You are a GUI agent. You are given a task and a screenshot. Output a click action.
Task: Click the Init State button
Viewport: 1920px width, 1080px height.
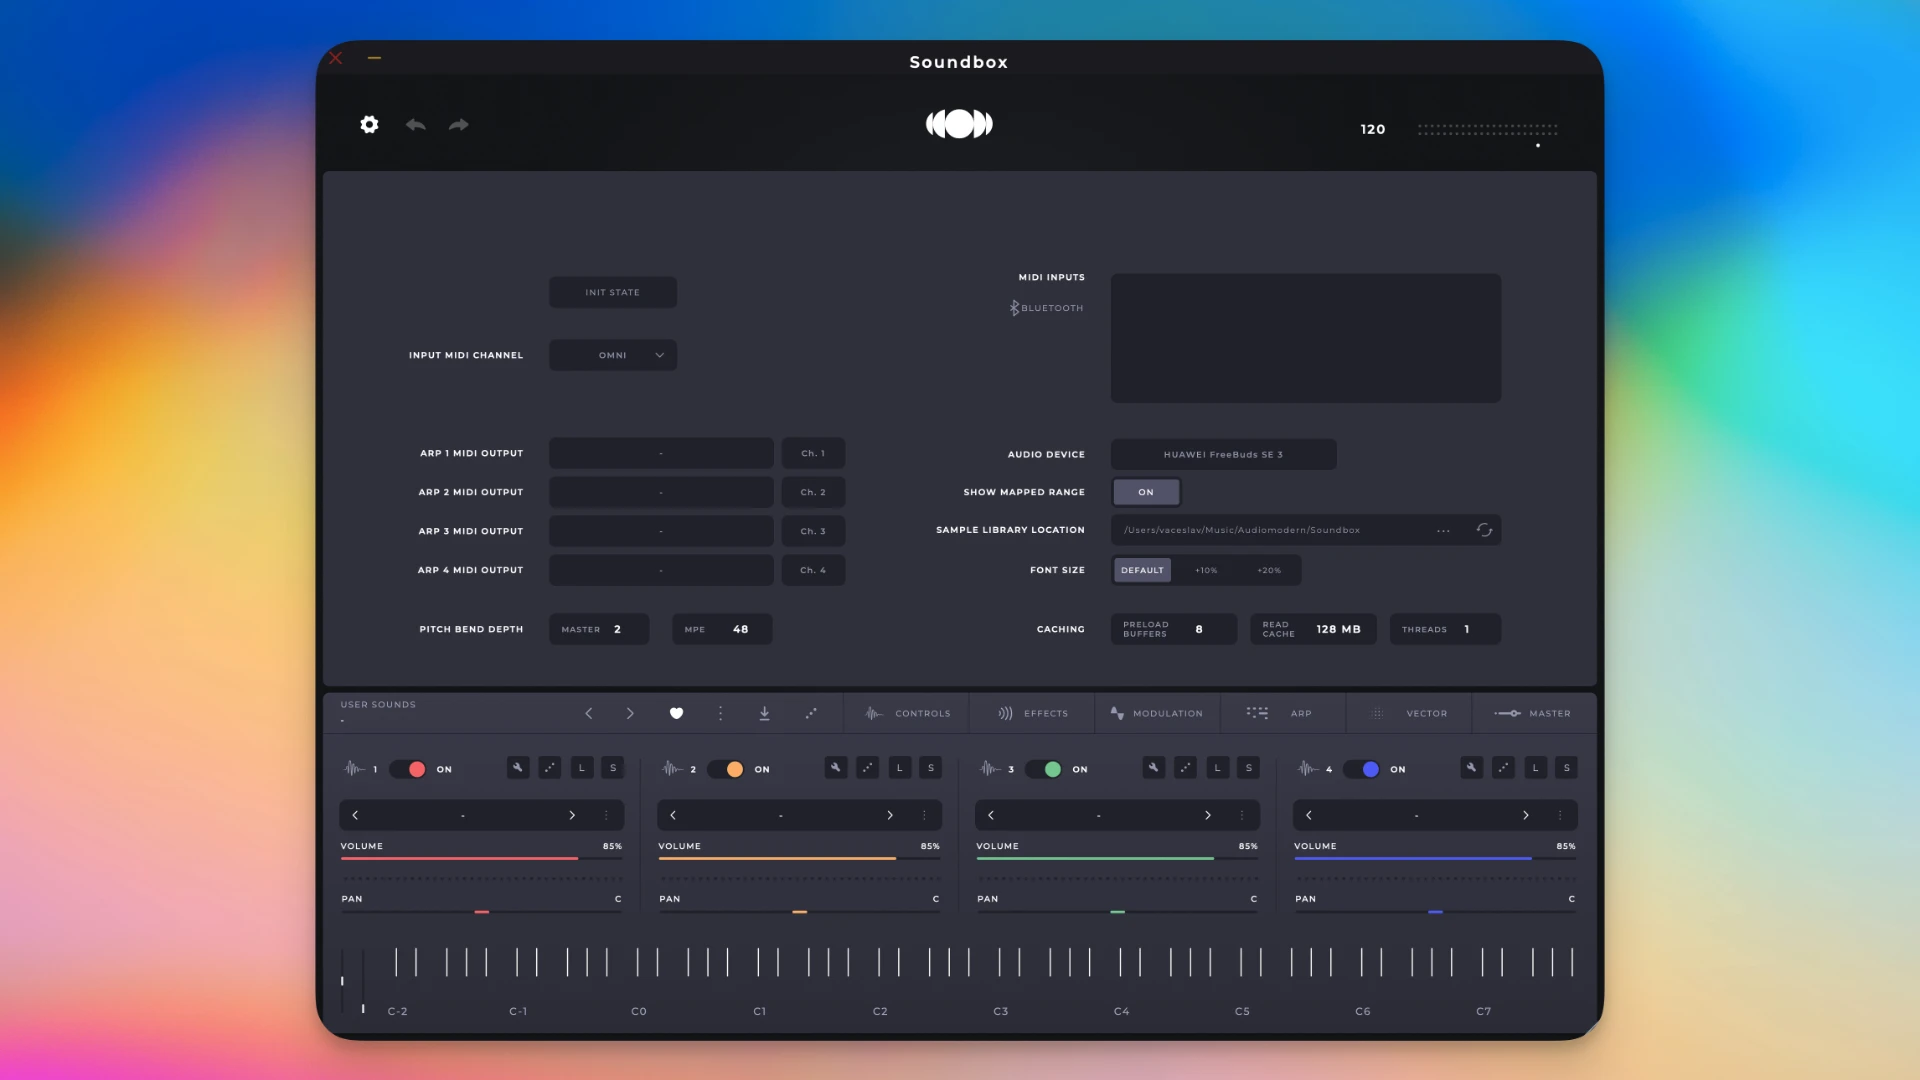[x=613, y=292]
